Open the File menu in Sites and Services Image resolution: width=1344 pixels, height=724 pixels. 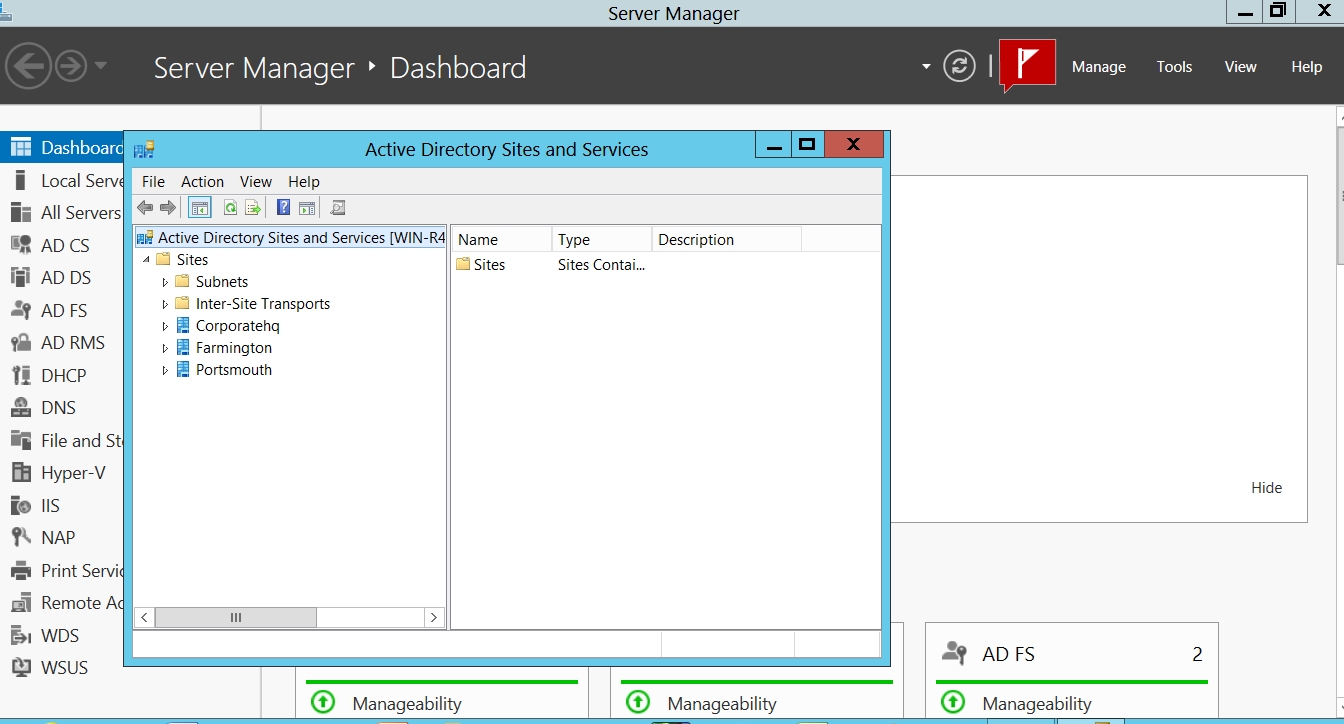coord(153,182)
